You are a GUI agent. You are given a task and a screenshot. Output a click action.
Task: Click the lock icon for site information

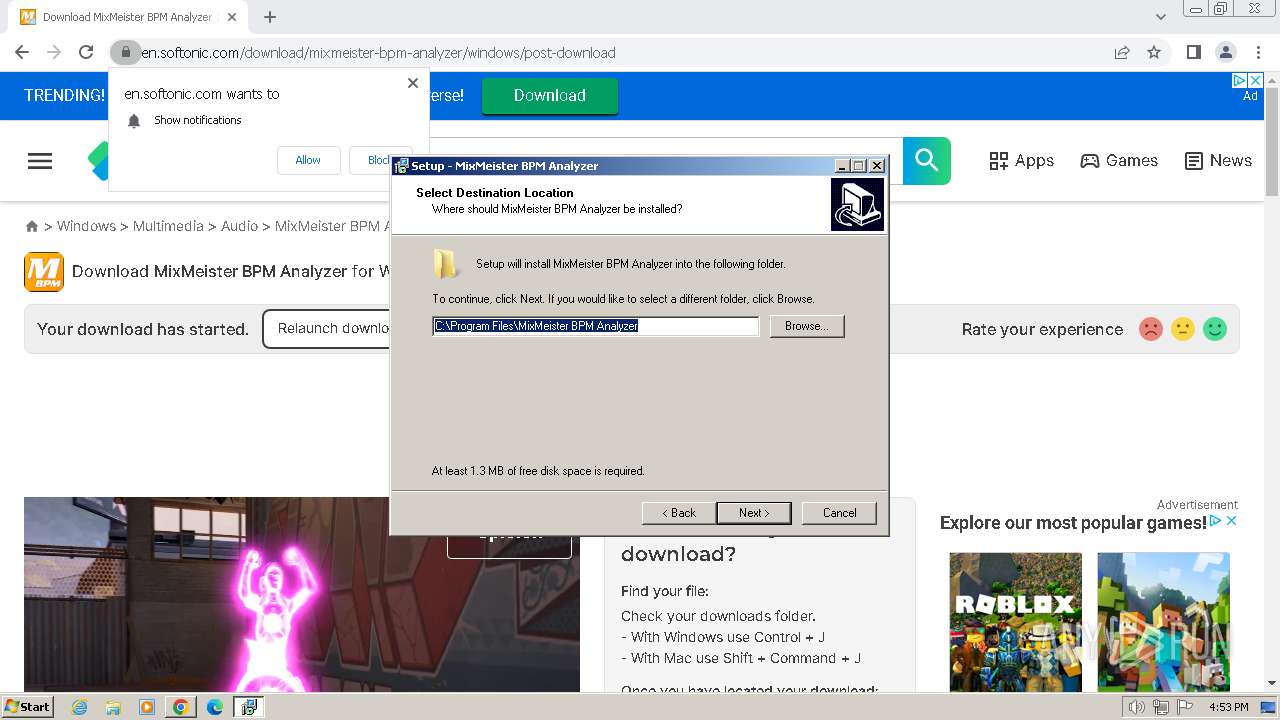125,52
